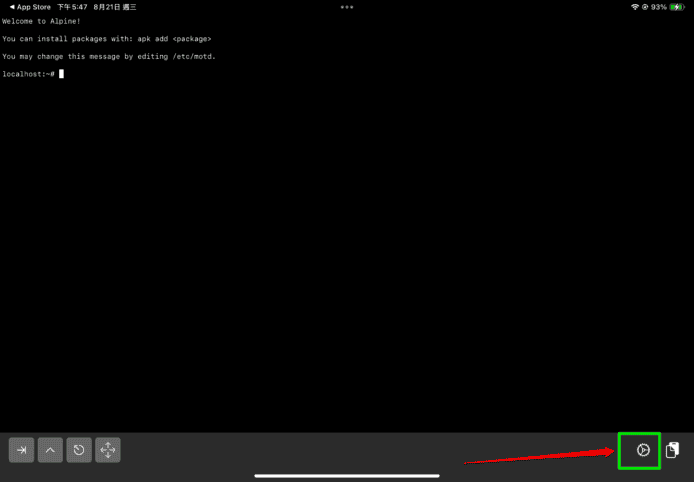The height and width of the screenshot is (482, 694).
Task: Tap the home indicator bar
Action: point(346,475)
